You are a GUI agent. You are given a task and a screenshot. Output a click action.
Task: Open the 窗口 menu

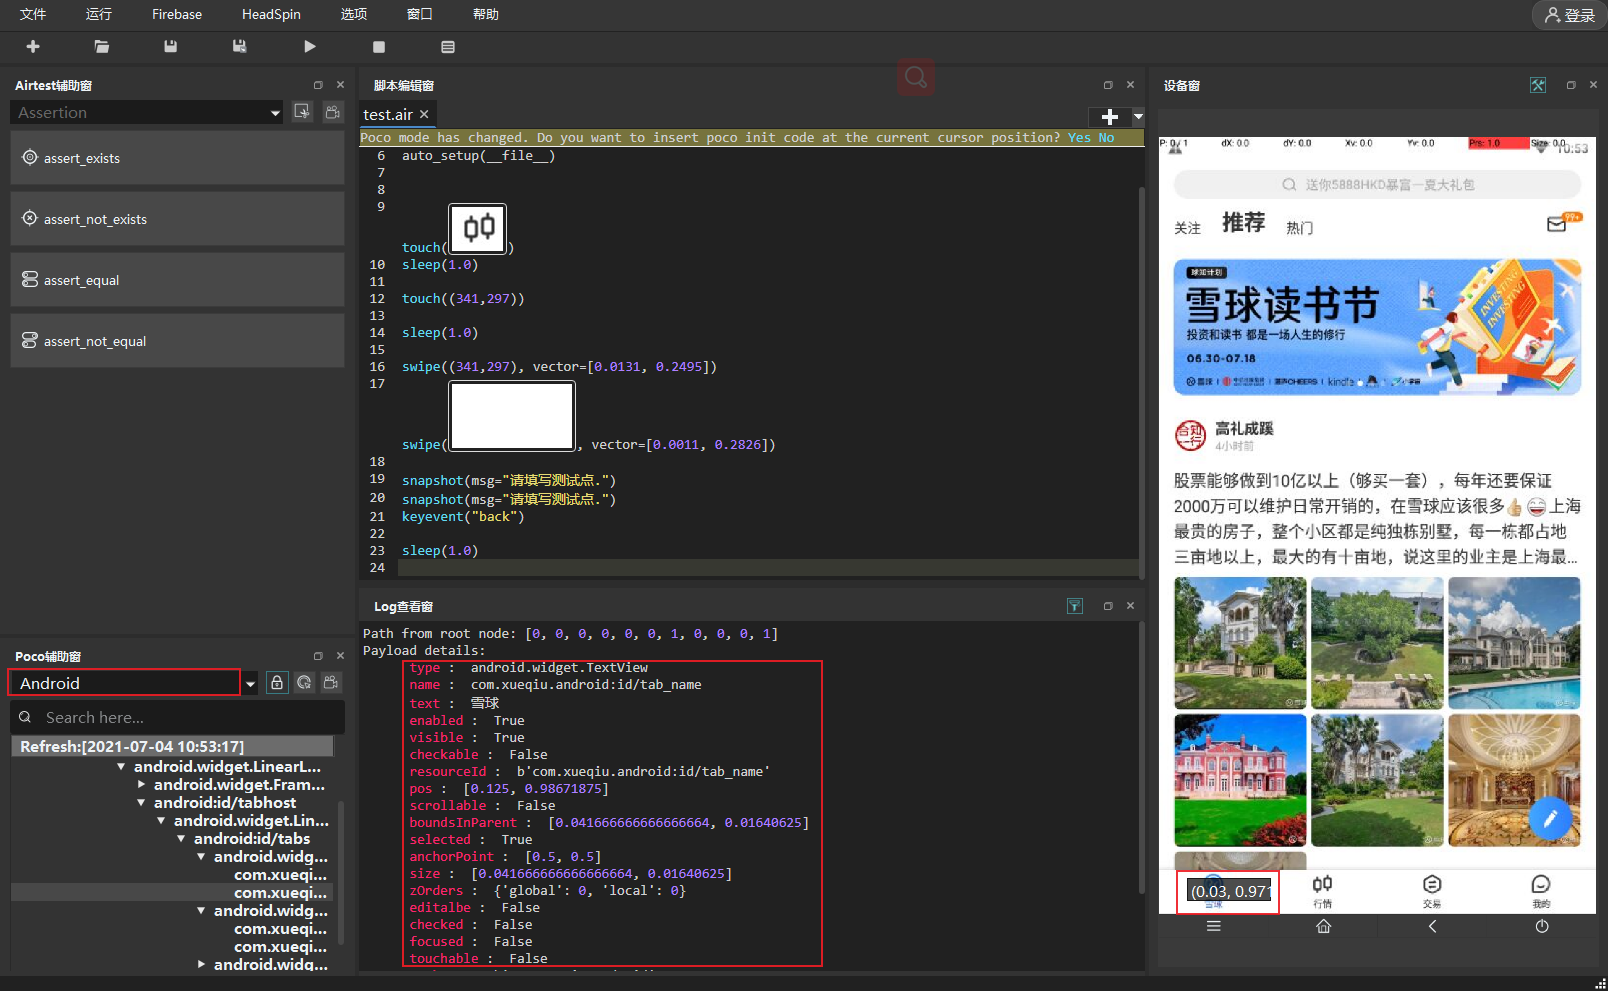point(420,14)
